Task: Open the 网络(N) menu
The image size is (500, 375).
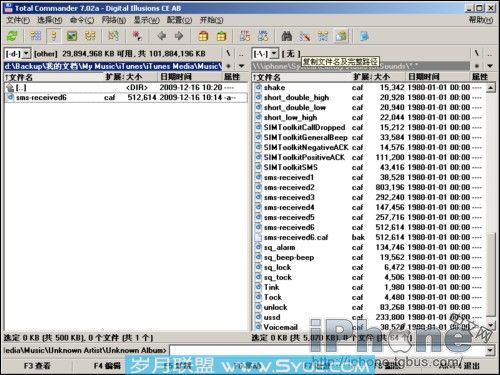Action: click(x=114, y=20)
